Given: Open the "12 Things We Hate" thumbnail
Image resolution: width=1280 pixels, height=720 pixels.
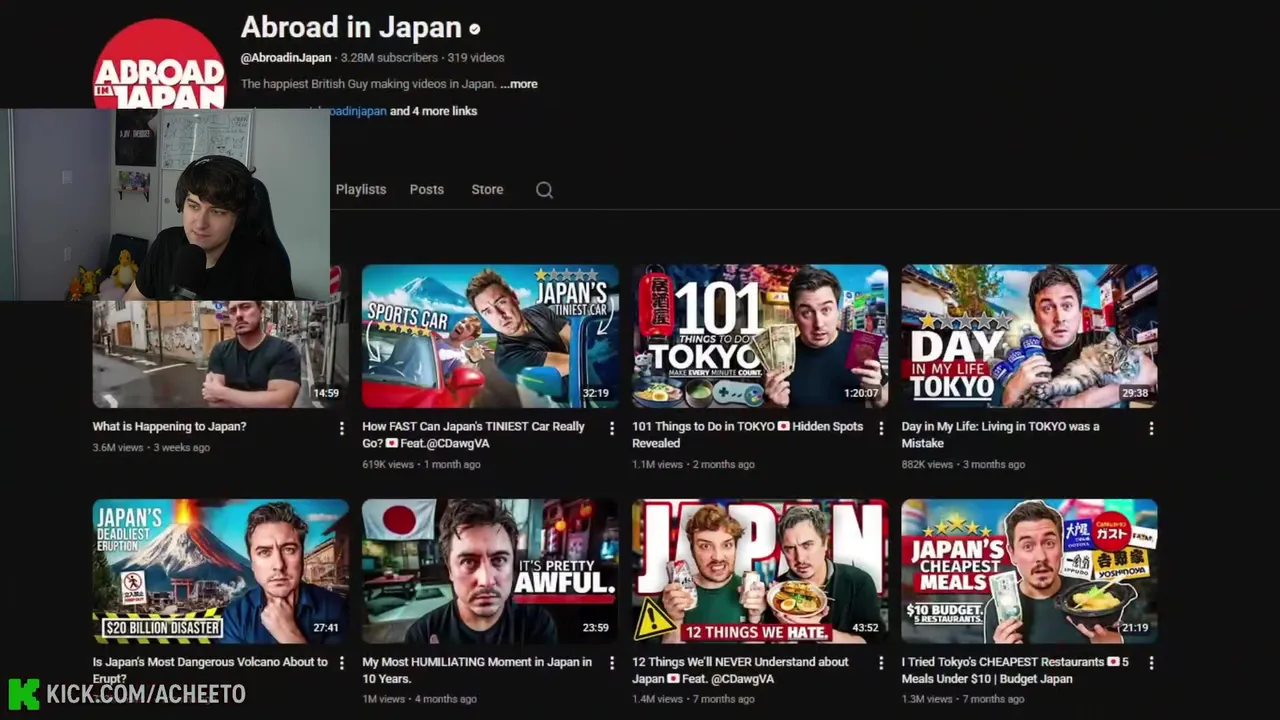Looking at the screenshot, I should (760, 571).
